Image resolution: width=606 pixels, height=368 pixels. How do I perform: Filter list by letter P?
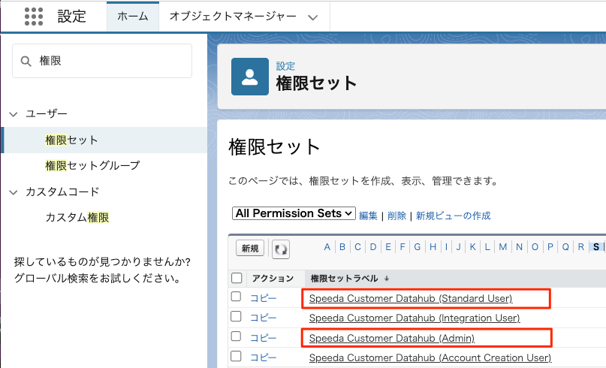[x=550, y=247]
